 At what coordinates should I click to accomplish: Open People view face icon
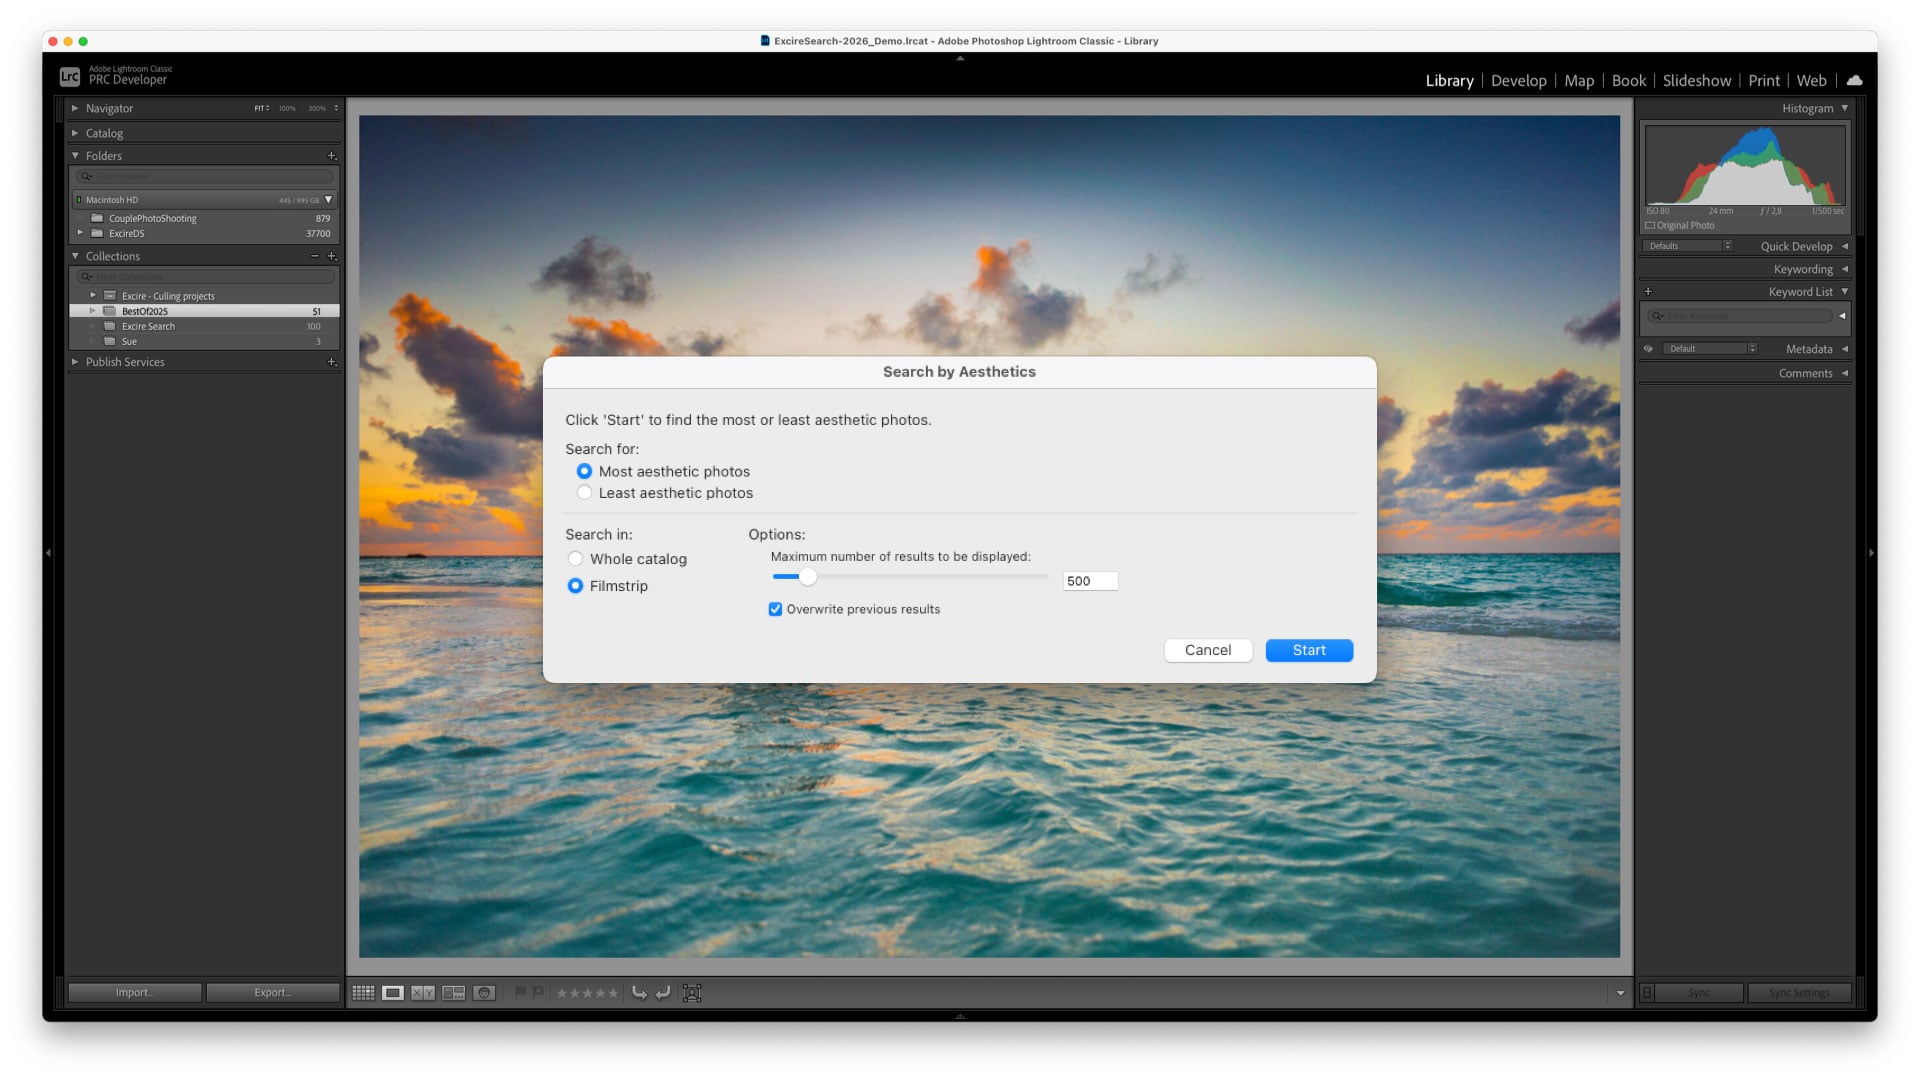[x=484, y=993]
